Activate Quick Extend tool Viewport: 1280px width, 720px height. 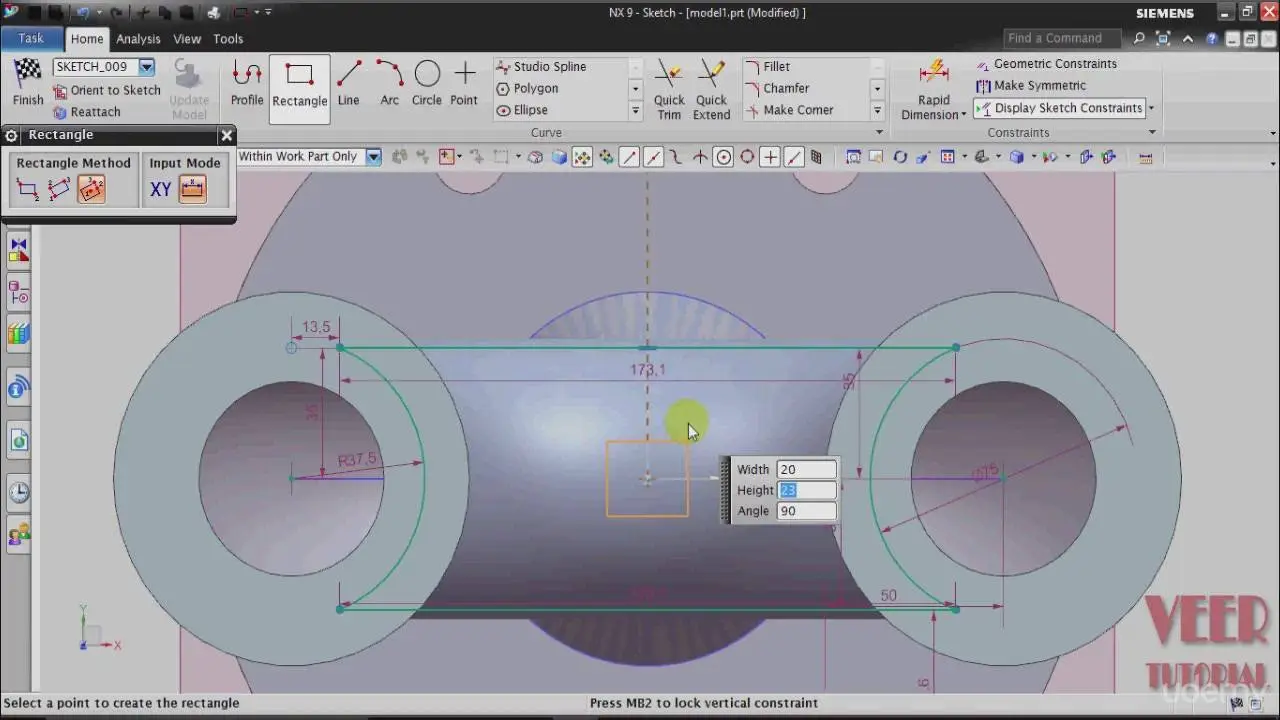coord(711,89)
